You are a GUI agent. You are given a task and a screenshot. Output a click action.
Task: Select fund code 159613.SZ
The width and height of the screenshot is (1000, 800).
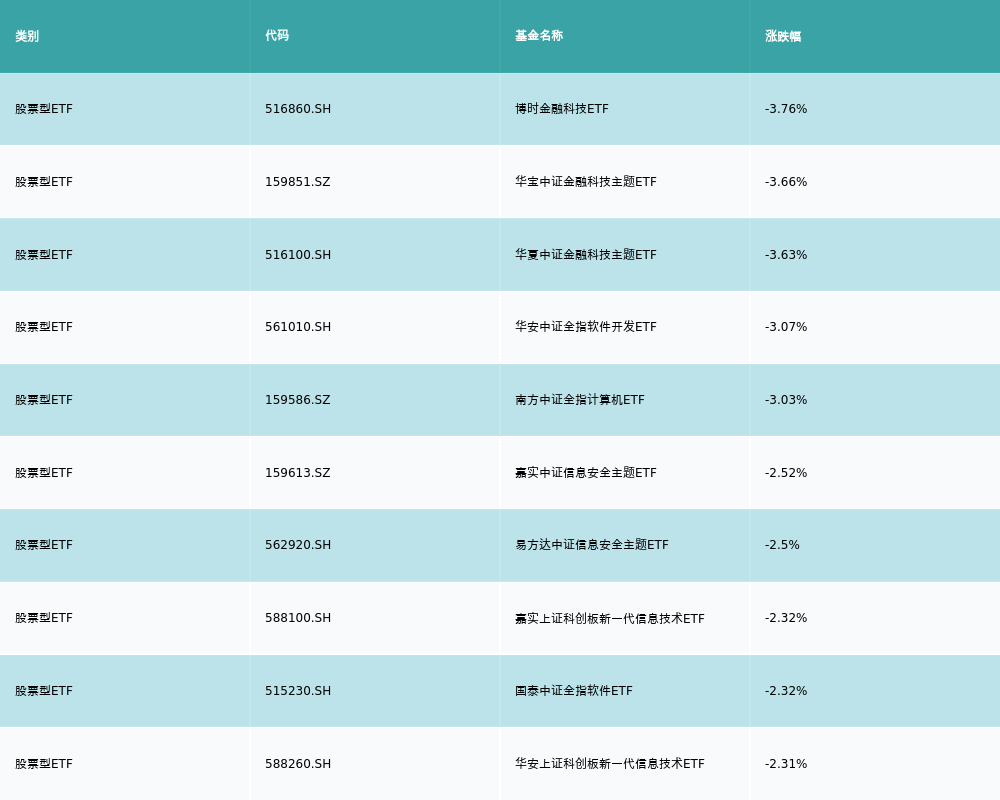(298, 473)
